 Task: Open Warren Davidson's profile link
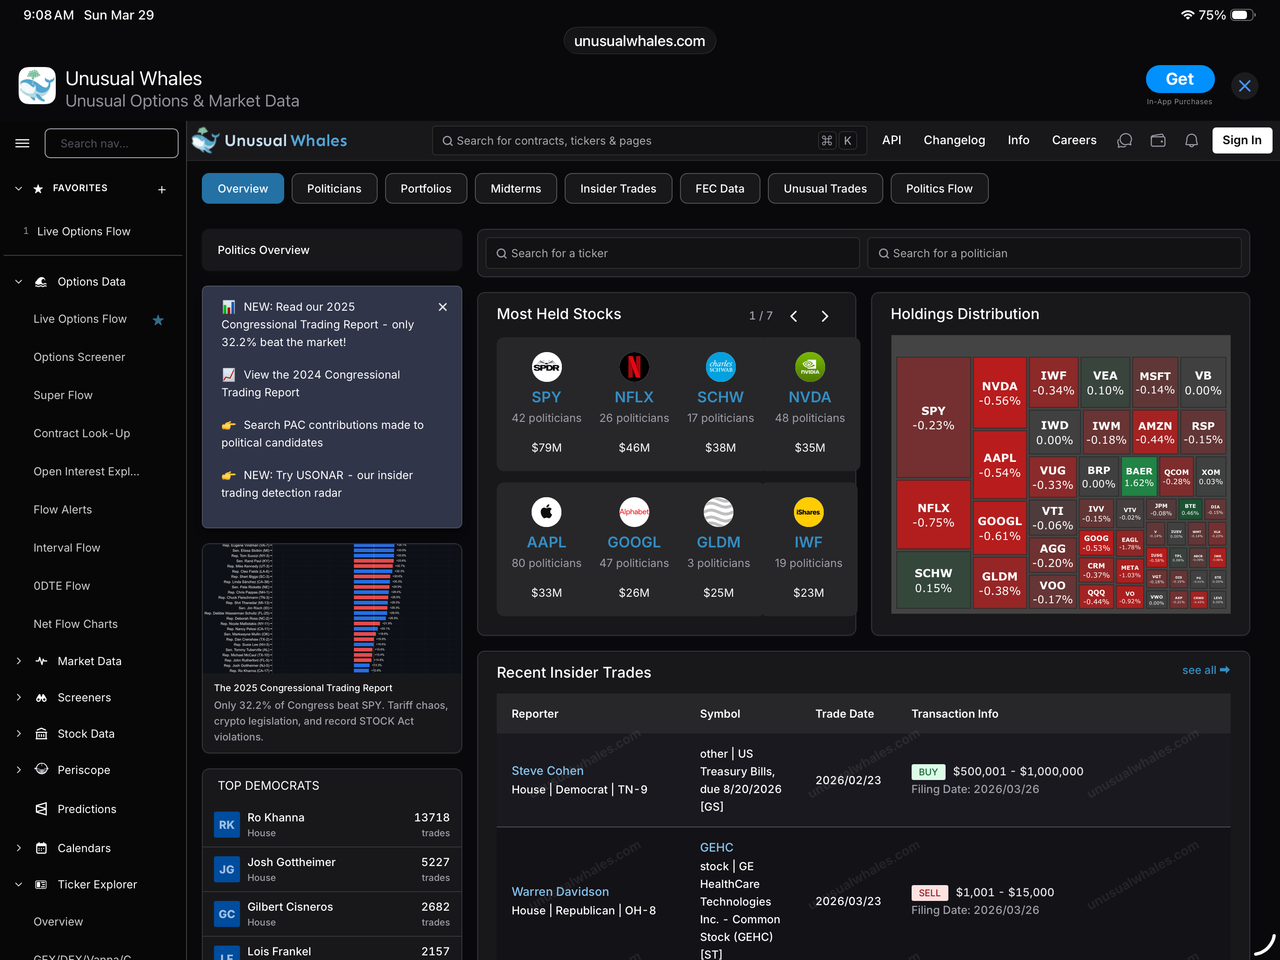pos(560,892)
